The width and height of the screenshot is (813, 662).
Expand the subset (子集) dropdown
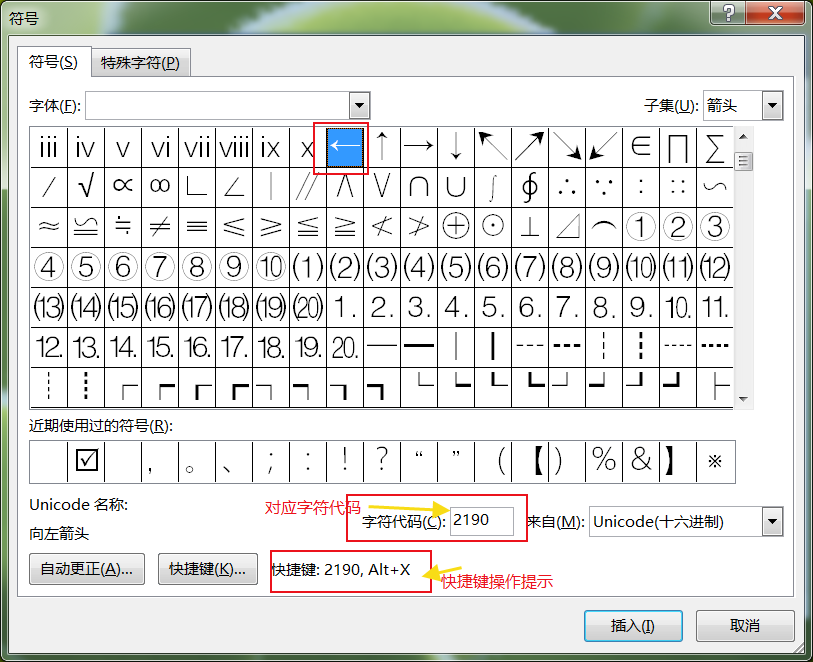click(771, 105)
